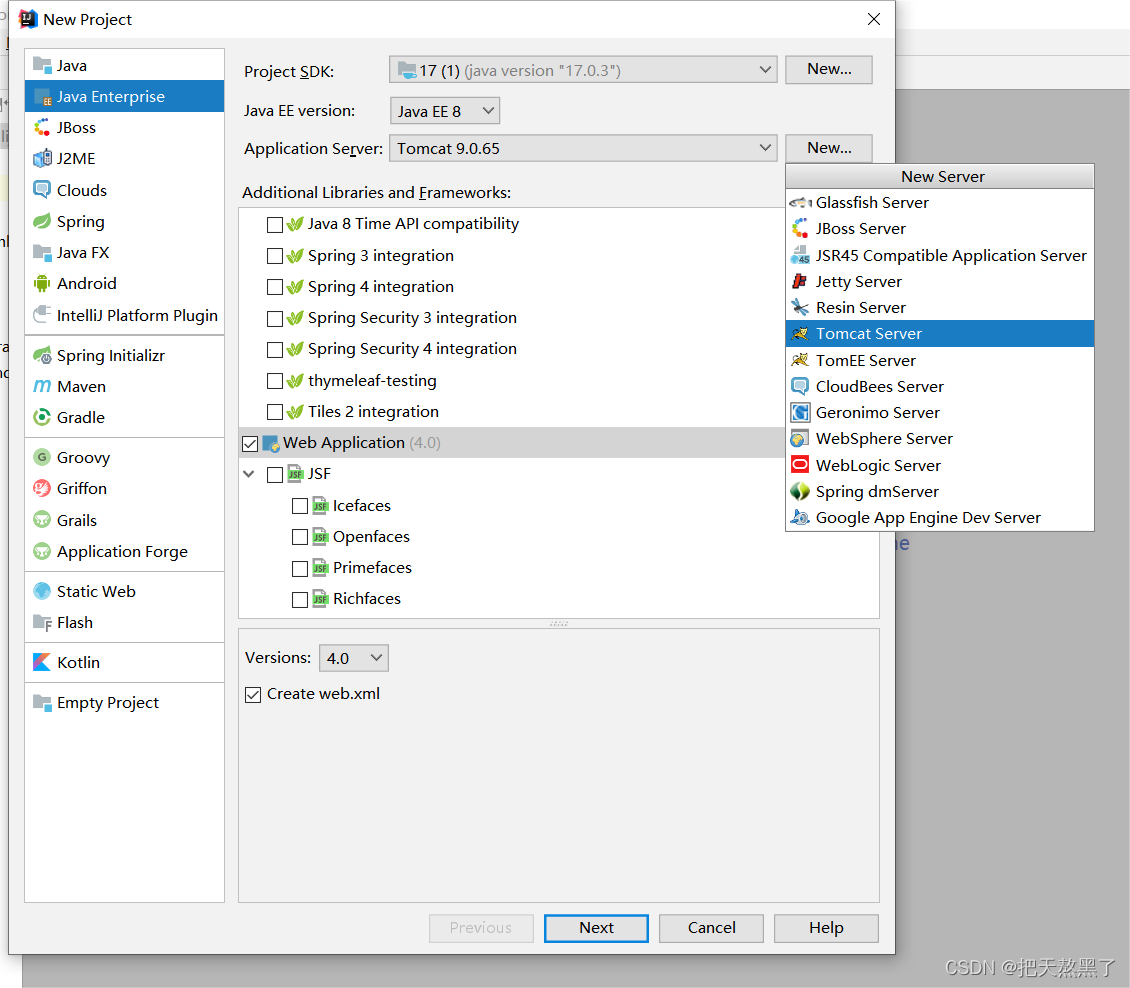Select the J2ME icon

coord(43,159)
